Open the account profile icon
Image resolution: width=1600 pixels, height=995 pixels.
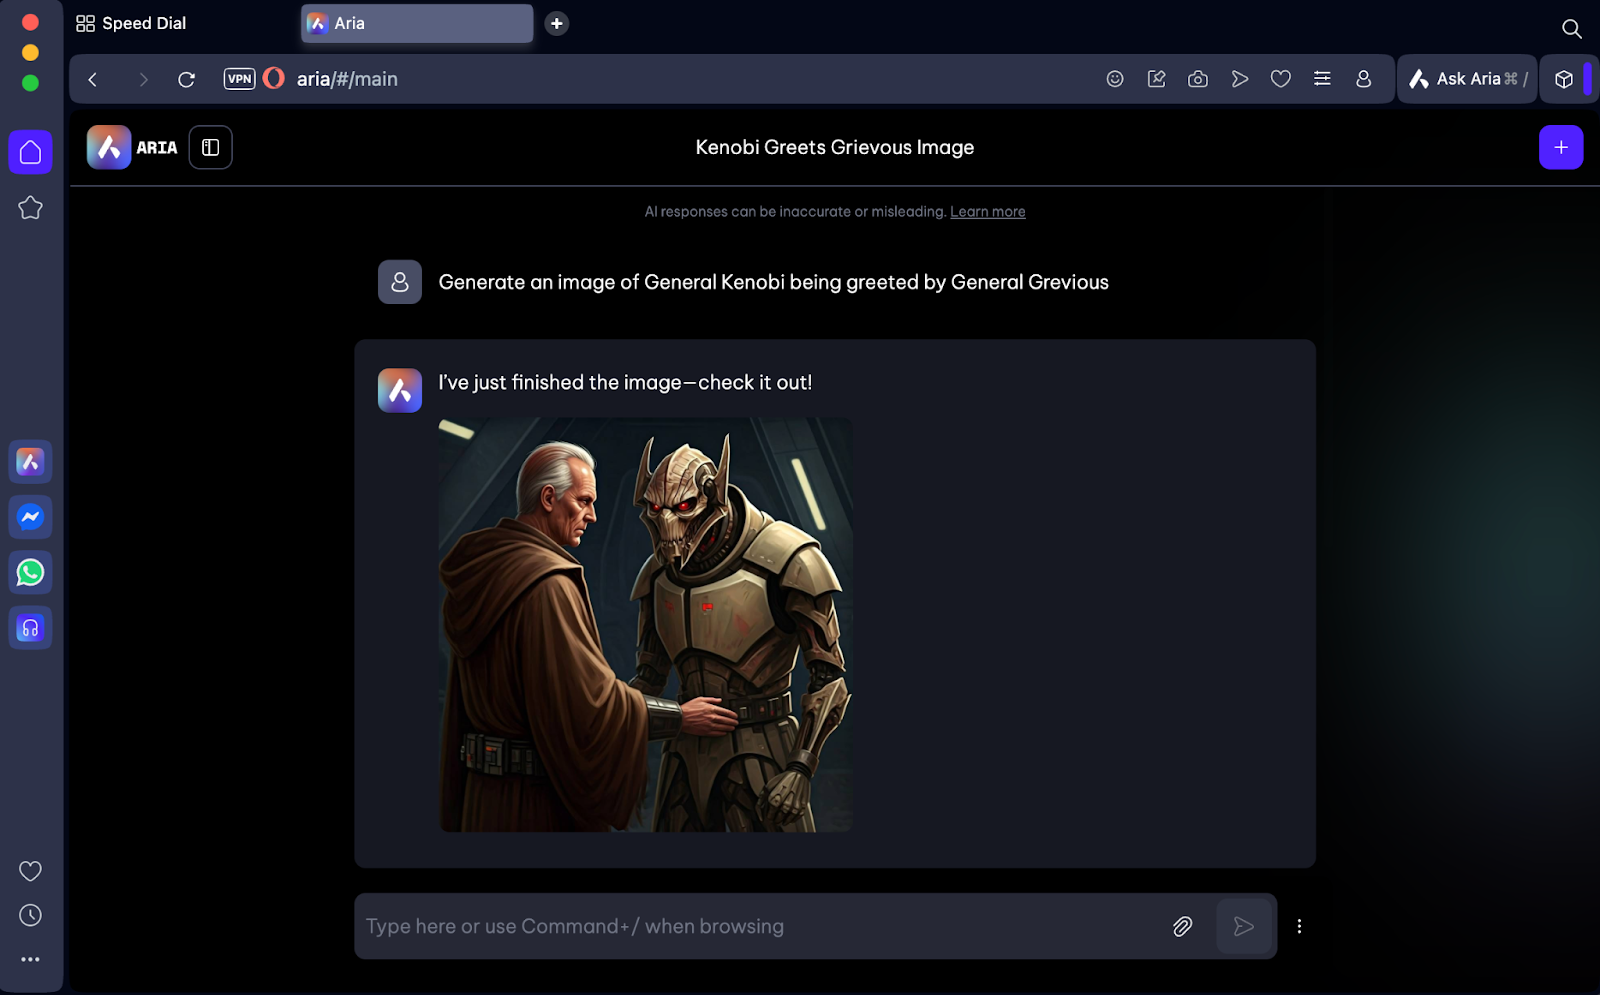coord(1363,79)
